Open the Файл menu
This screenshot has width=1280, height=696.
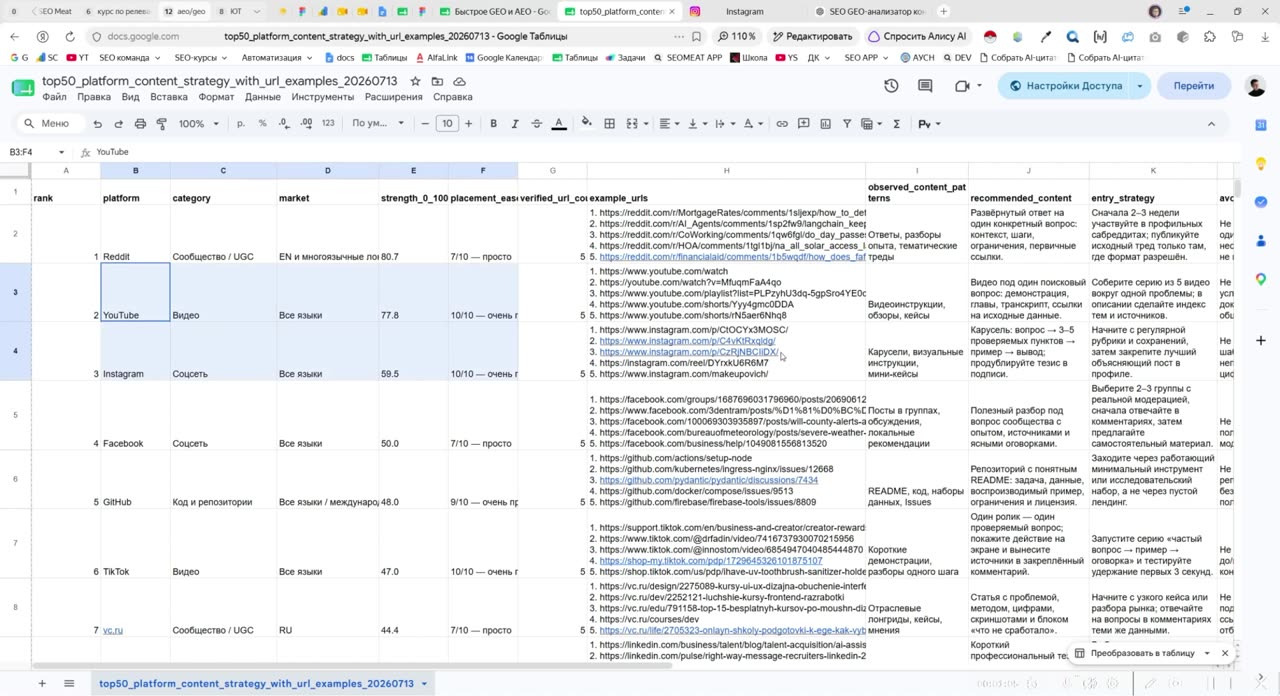pyautogui.click(x=54, y=97)
